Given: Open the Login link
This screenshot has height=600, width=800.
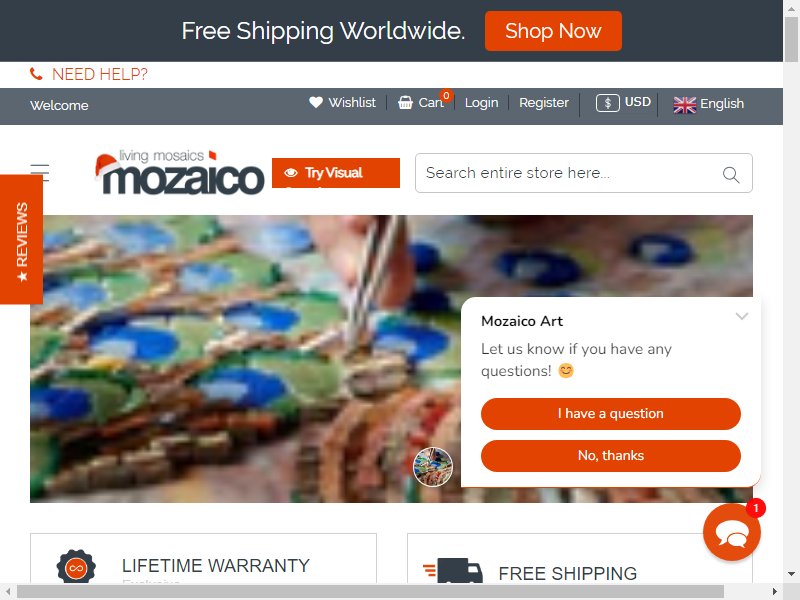Looking at the screenshot, I should (x=481, y=103).
